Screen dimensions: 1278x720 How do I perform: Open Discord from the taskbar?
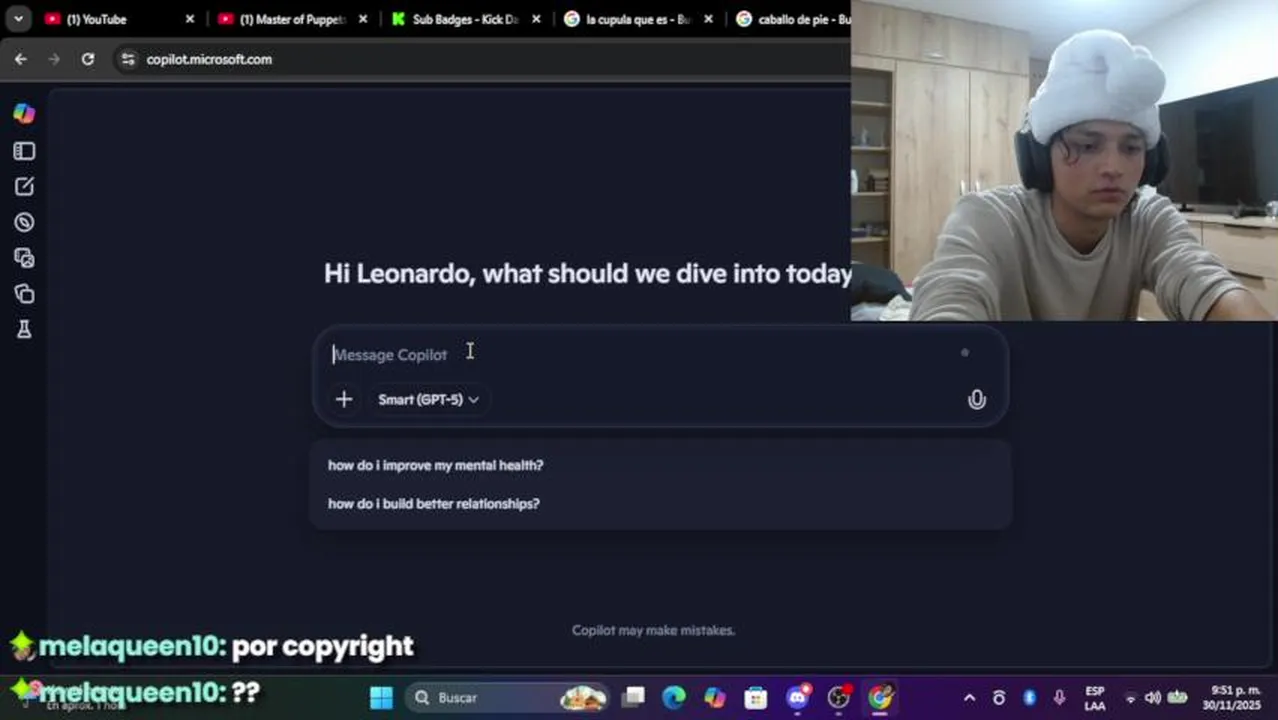798,697
